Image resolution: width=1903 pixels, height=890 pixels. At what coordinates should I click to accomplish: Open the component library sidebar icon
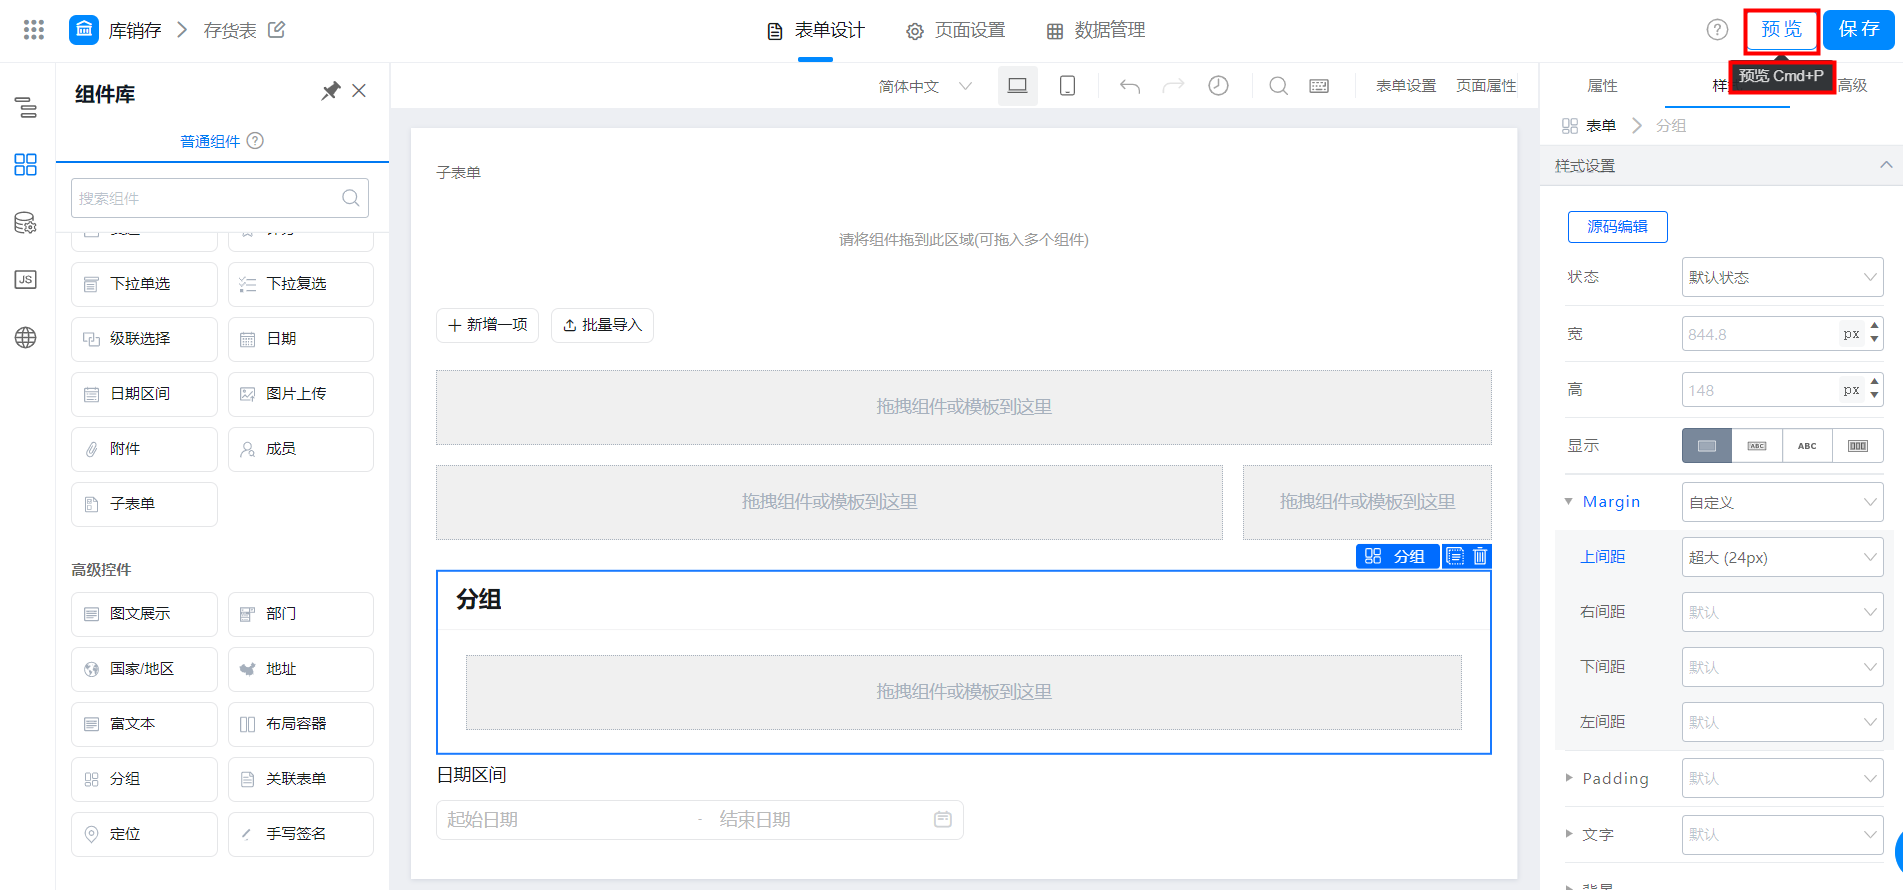(26, 165)
